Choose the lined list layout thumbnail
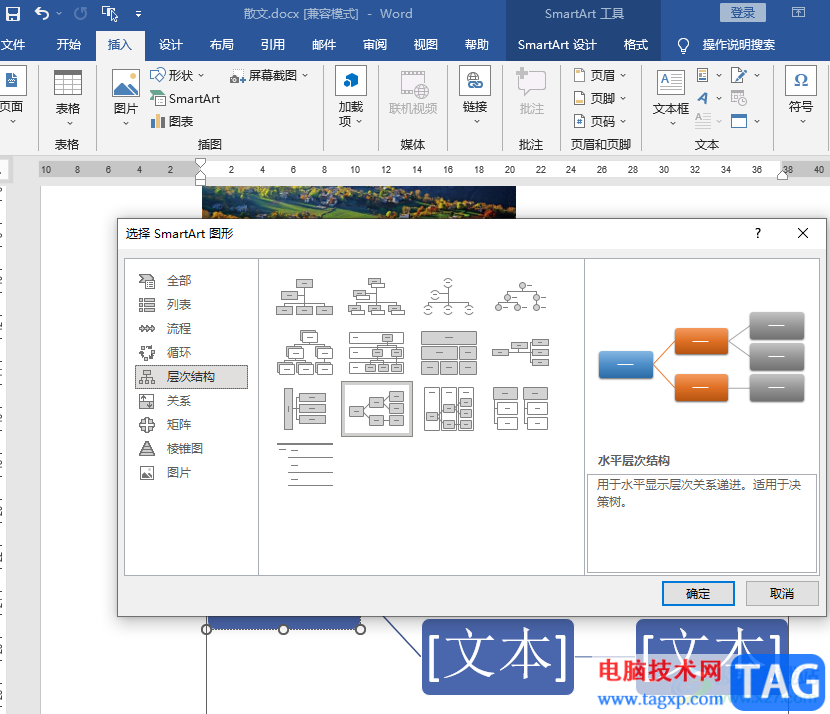This screenshot has height=714, width=830. coord(304,464)
